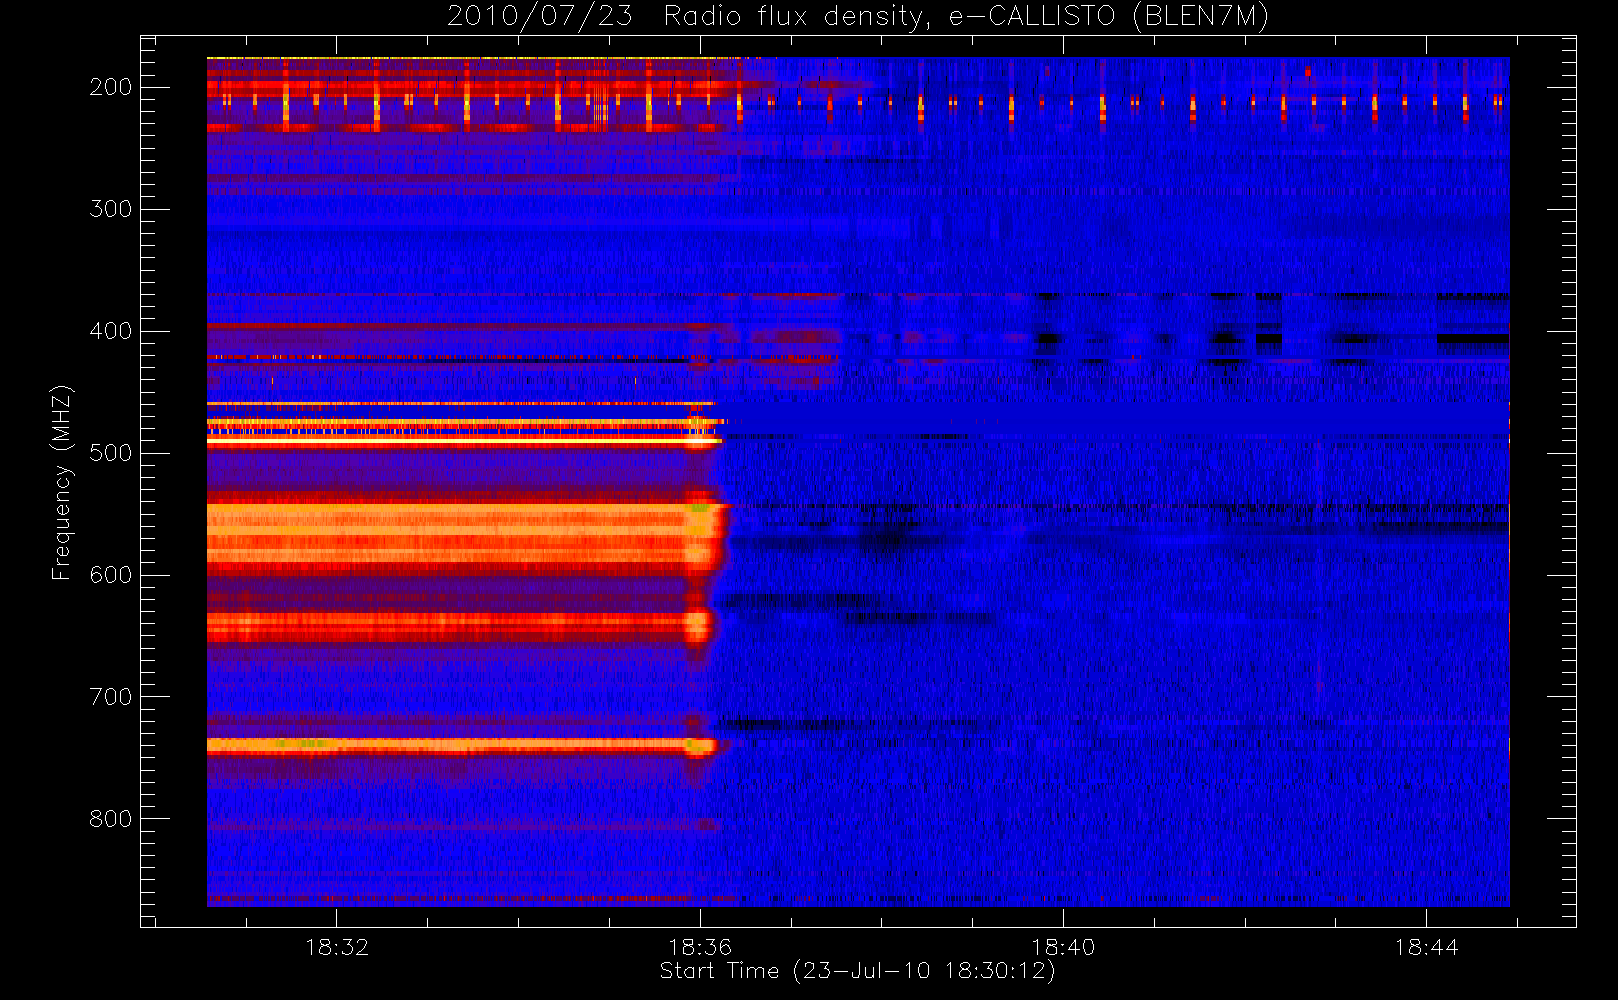Click the 18:32 time tick label

pyautogui.click(x=337, y=947)
